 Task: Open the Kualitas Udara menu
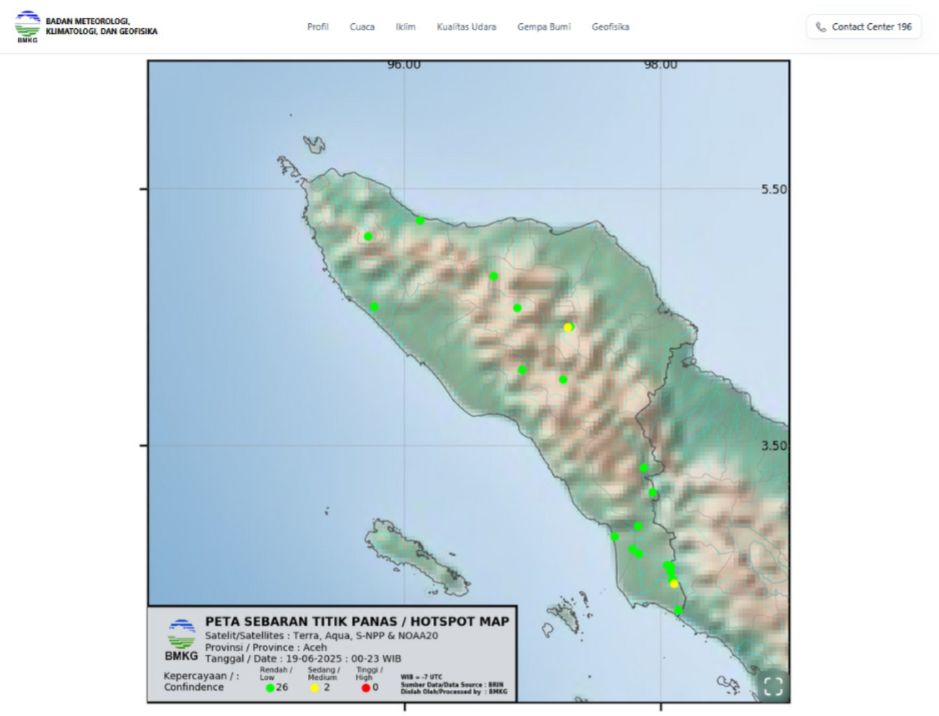pos(466,27)
